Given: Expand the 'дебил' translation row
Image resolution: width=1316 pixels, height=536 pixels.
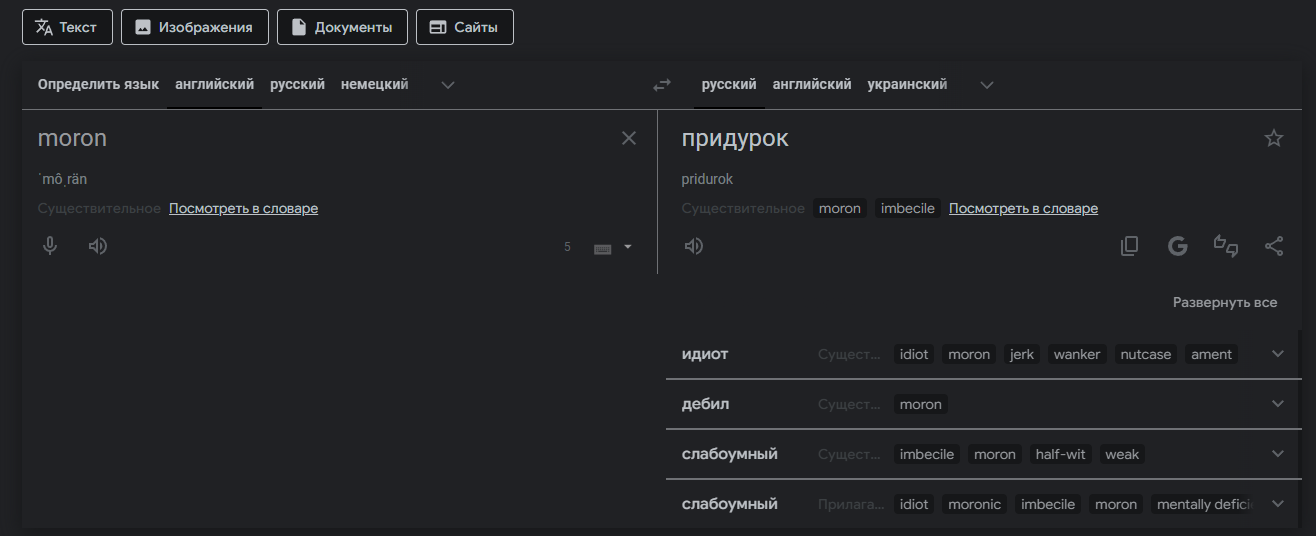Looking at the screenshot, I should click(x=1278, y=404).
